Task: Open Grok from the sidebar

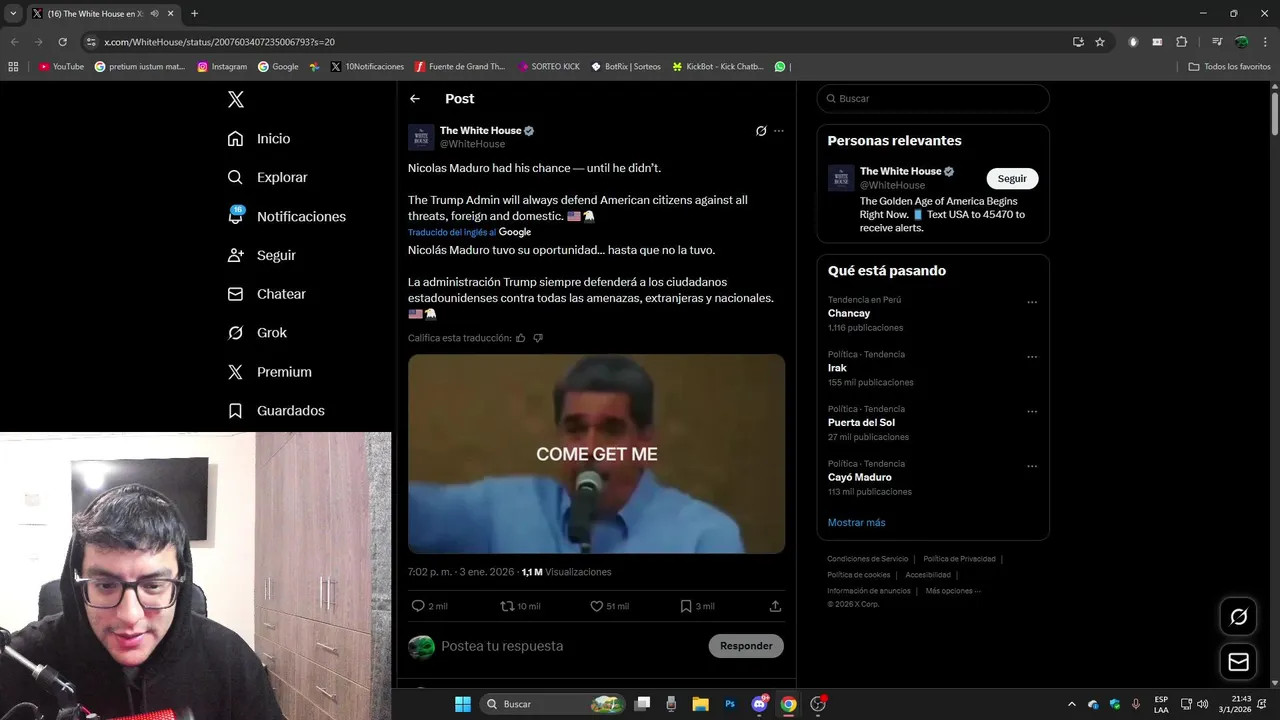Action: [x=257, y=333]
